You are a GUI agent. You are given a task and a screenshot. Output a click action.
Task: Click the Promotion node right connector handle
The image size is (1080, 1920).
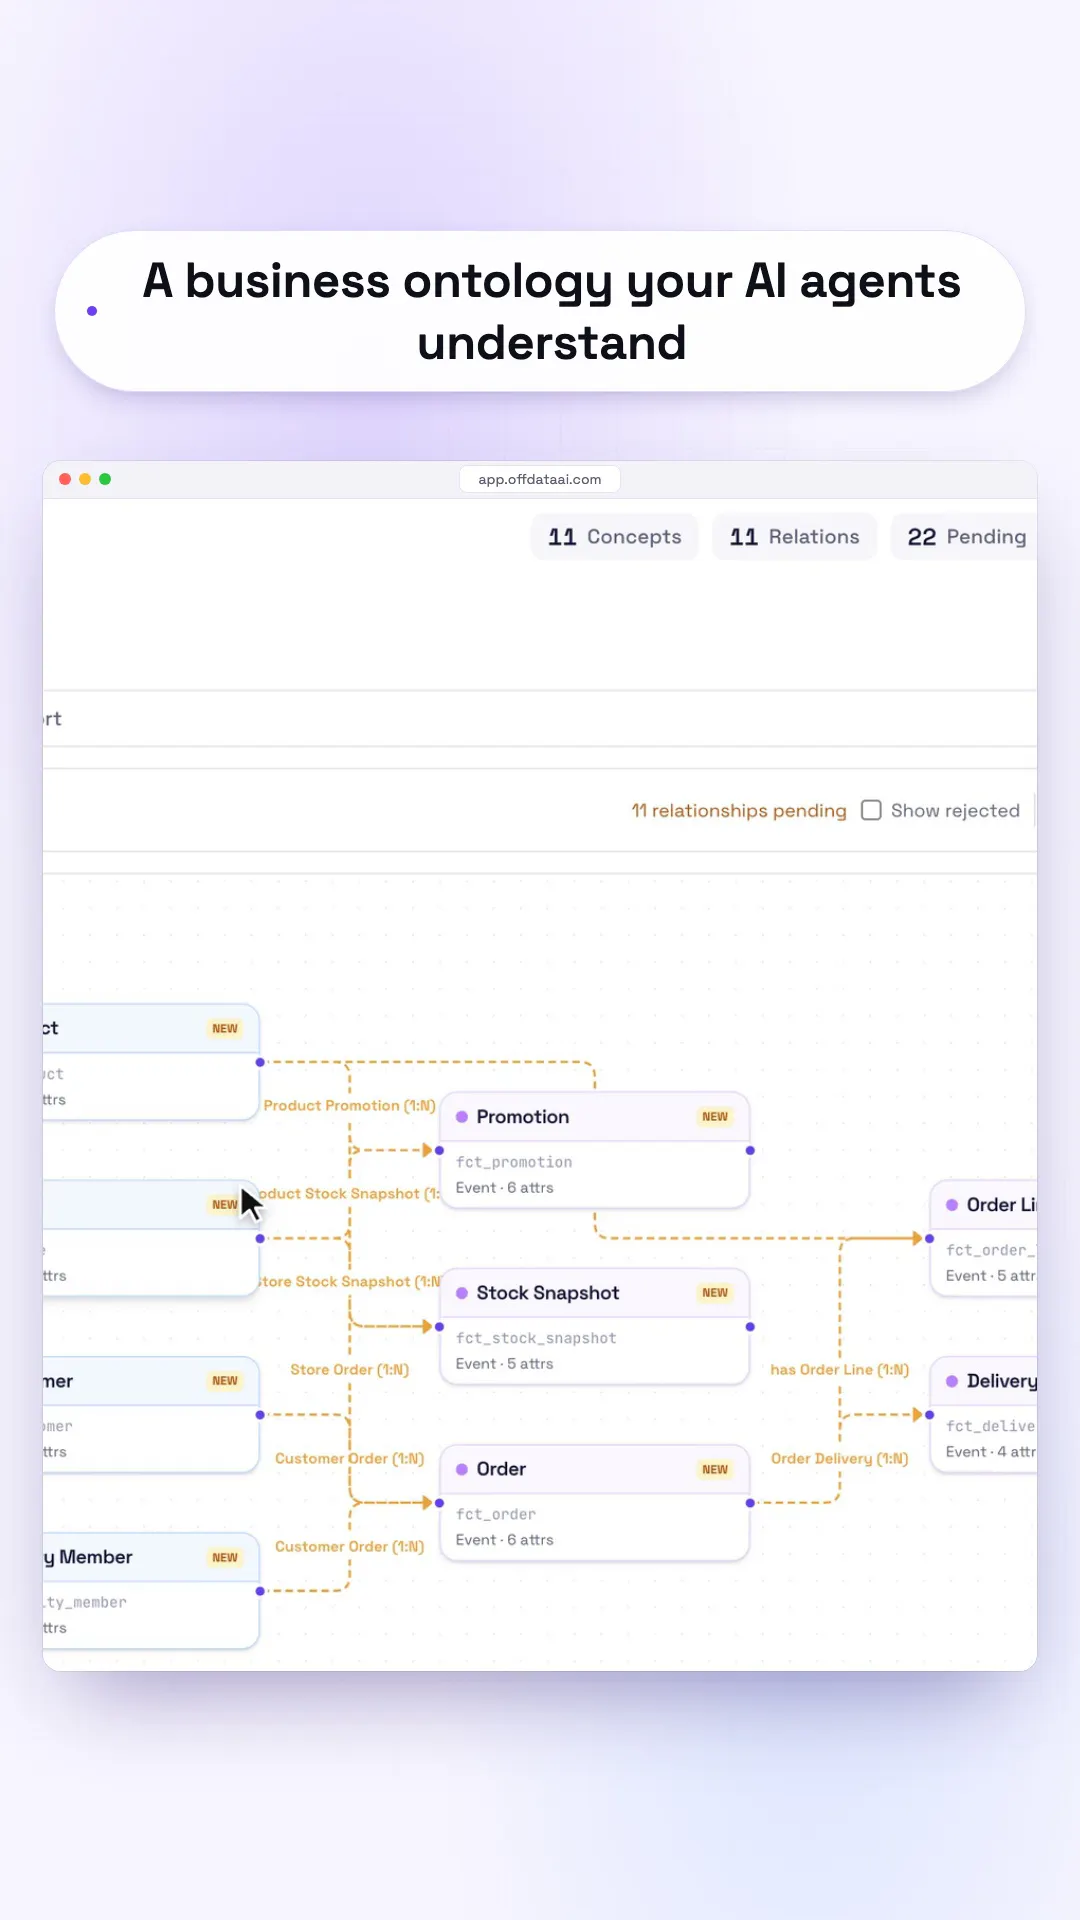[x=750, y=1150]
